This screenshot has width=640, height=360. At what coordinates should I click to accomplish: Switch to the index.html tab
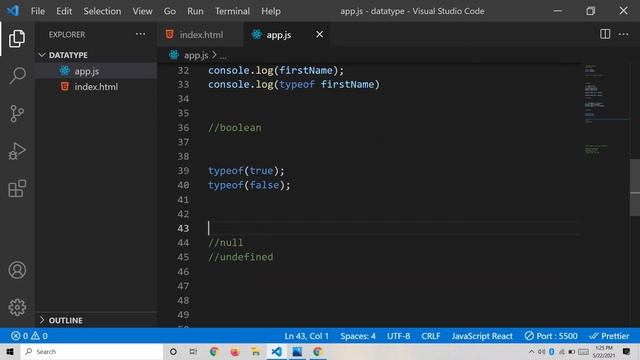point(200,34)
